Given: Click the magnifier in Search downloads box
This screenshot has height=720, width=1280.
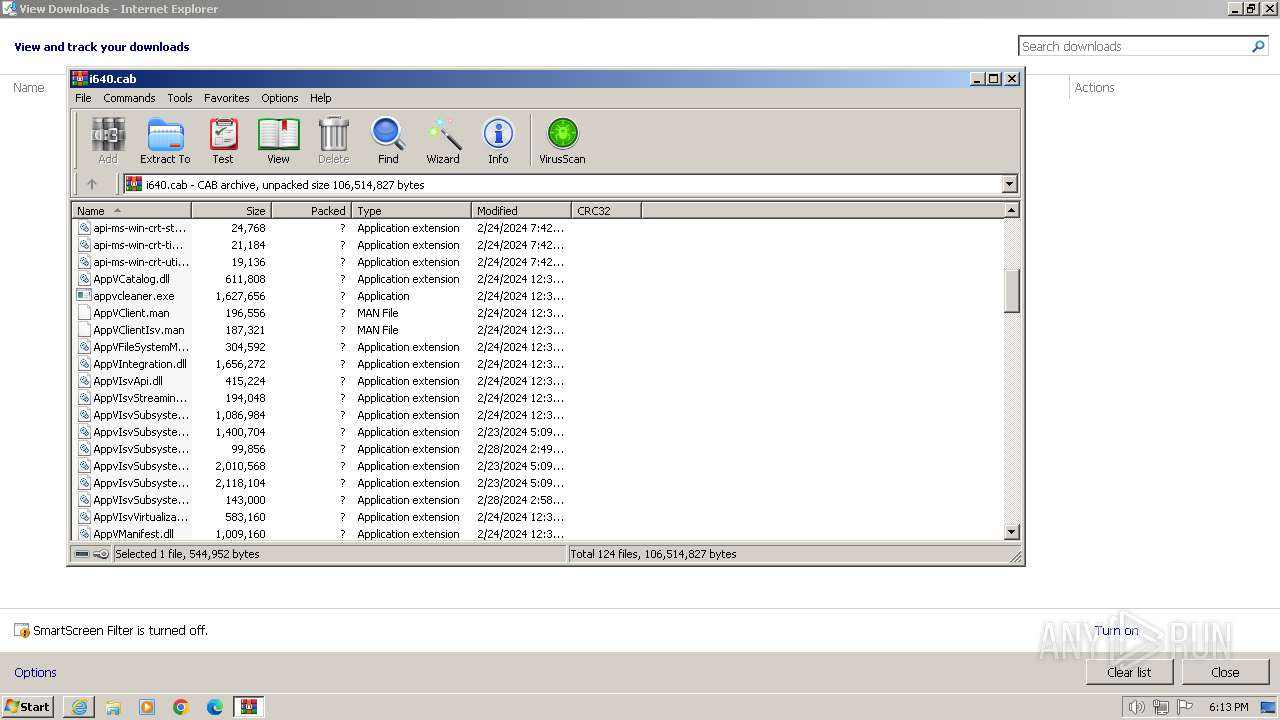Looking at the screenshot, I should (x=1258, y=46).
